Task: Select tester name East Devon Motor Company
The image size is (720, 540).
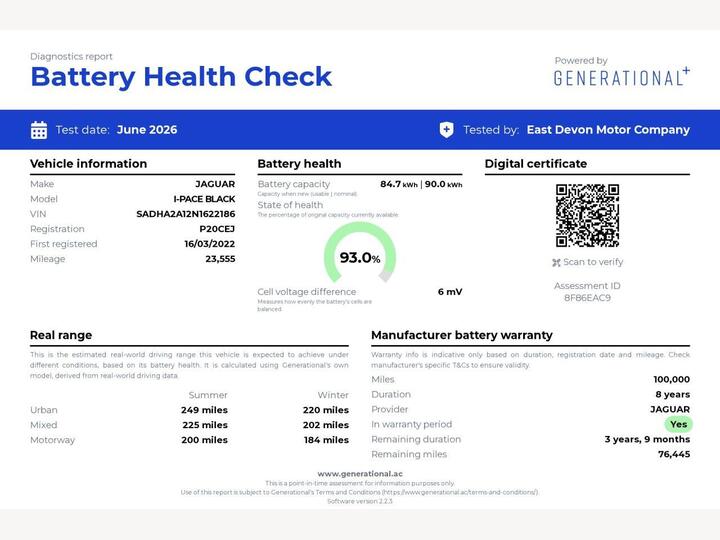Action: tap(608, 130)
